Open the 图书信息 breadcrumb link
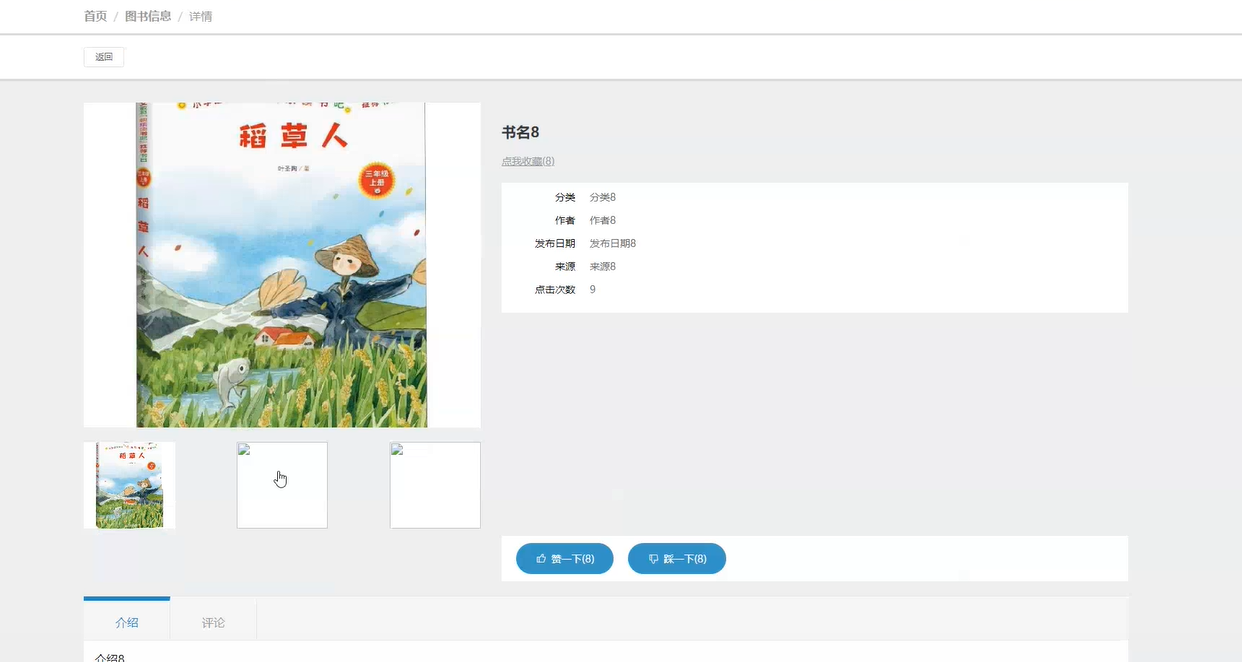This screenshot has width=1242, height=662. pos(148,16)
